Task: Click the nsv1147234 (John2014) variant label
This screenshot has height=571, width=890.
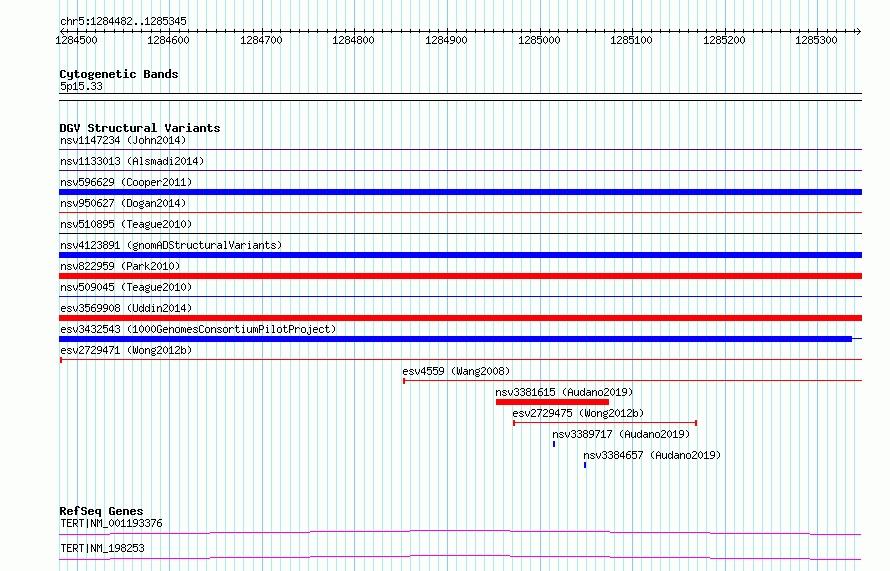Action: coord(123,140)
